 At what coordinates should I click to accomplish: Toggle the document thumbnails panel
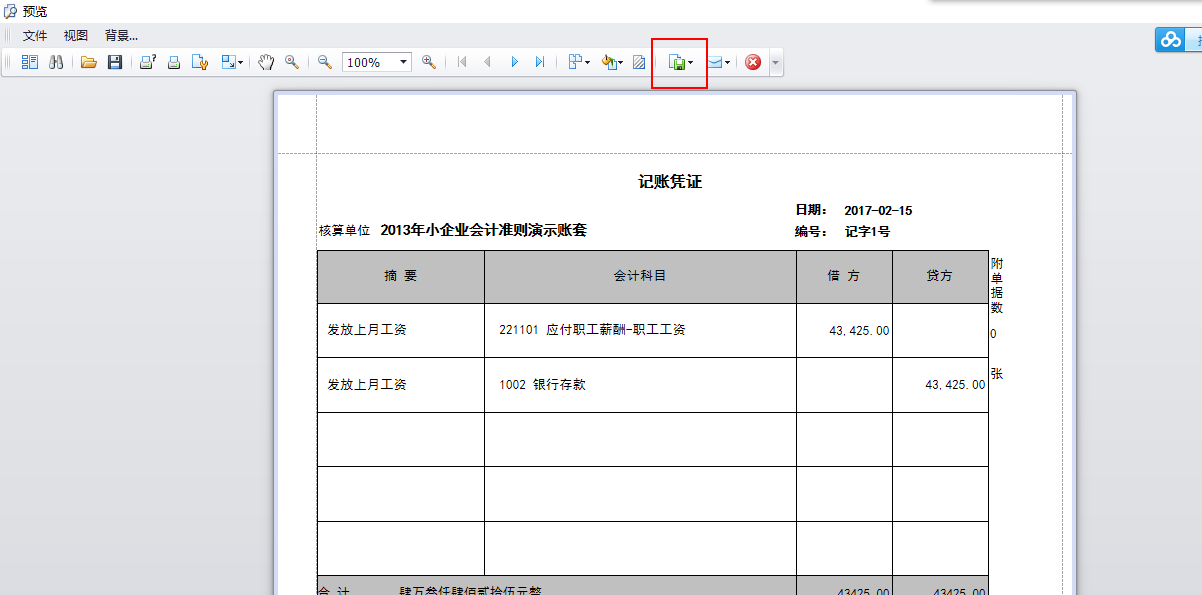[29, 62]
